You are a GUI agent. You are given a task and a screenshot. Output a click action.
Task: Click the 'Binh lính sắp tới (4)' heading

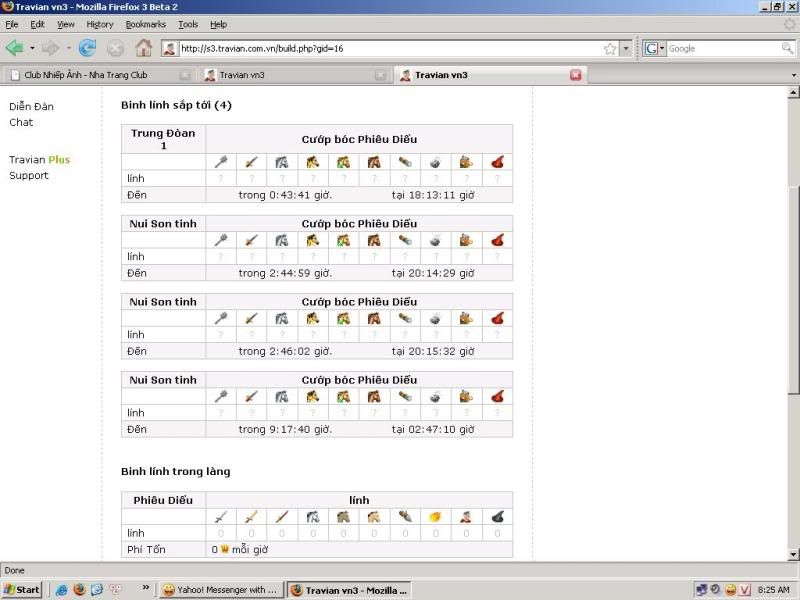176,105
